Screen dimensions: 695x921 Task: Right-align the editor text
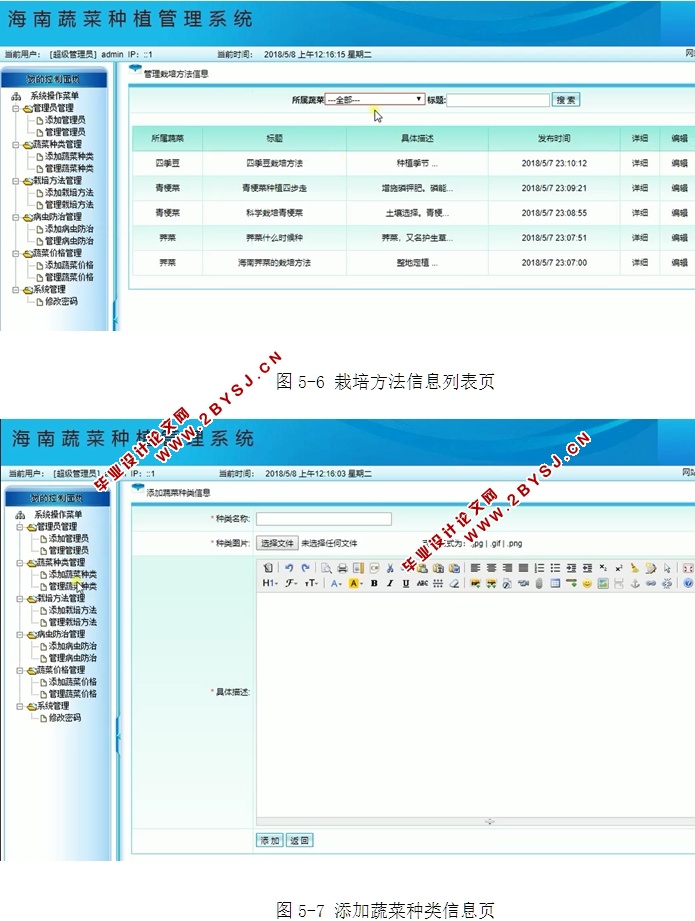[x=507, y=568]
